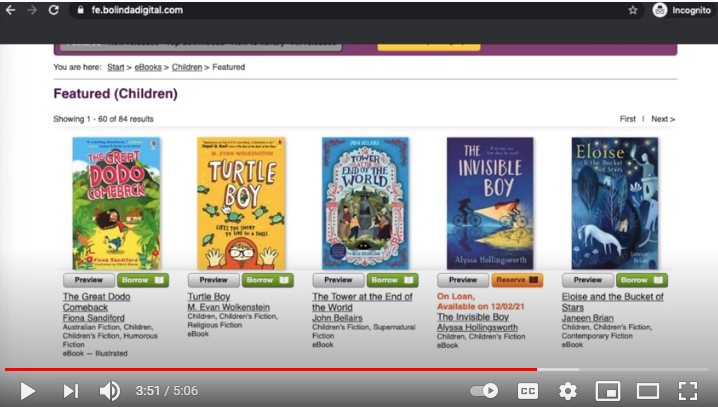Preview Eloise and the Bucket of Stars
Screen dimensions: 718x407
coord(588,280)
